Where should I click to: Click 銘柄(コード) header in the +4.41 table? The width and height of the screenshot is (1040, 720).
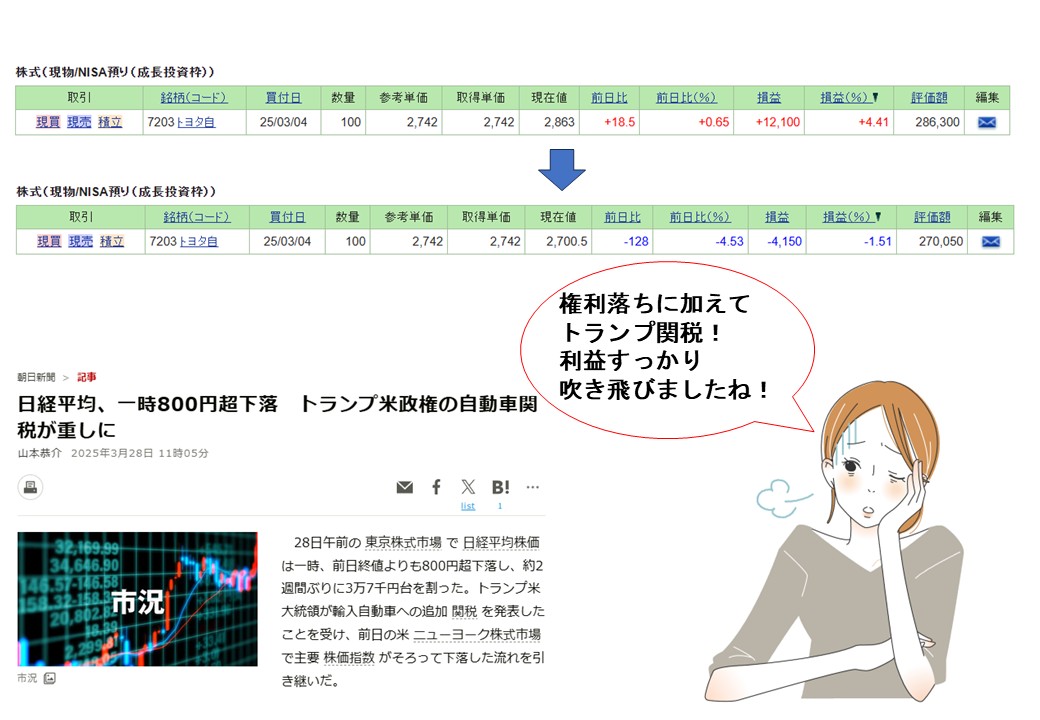click(x=194, y=97)
